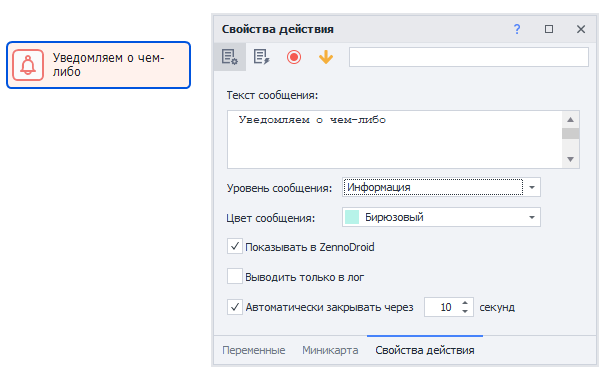Select the Уведомляем о чем-либо action block
Screen dimensions: 599x375
(99, 65)
